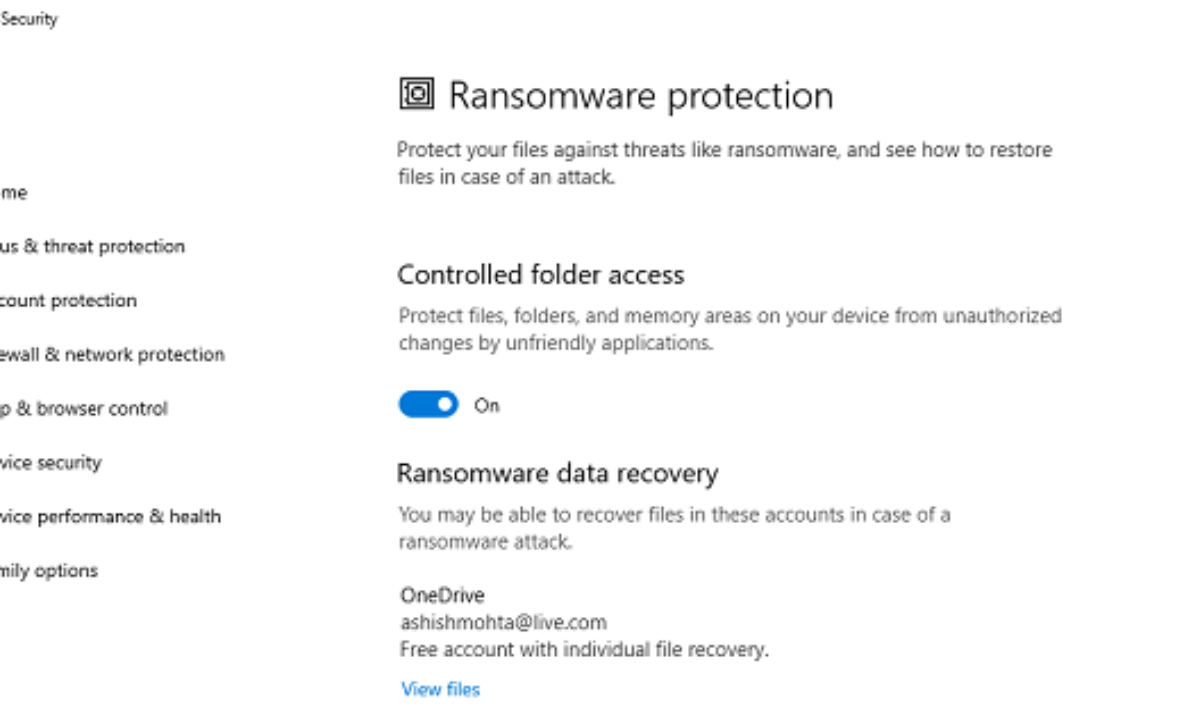The width and height of the screenshot is (1200, 720).
Task: Click the "Free account with individual file recovery" text
Action: point(584,649)
